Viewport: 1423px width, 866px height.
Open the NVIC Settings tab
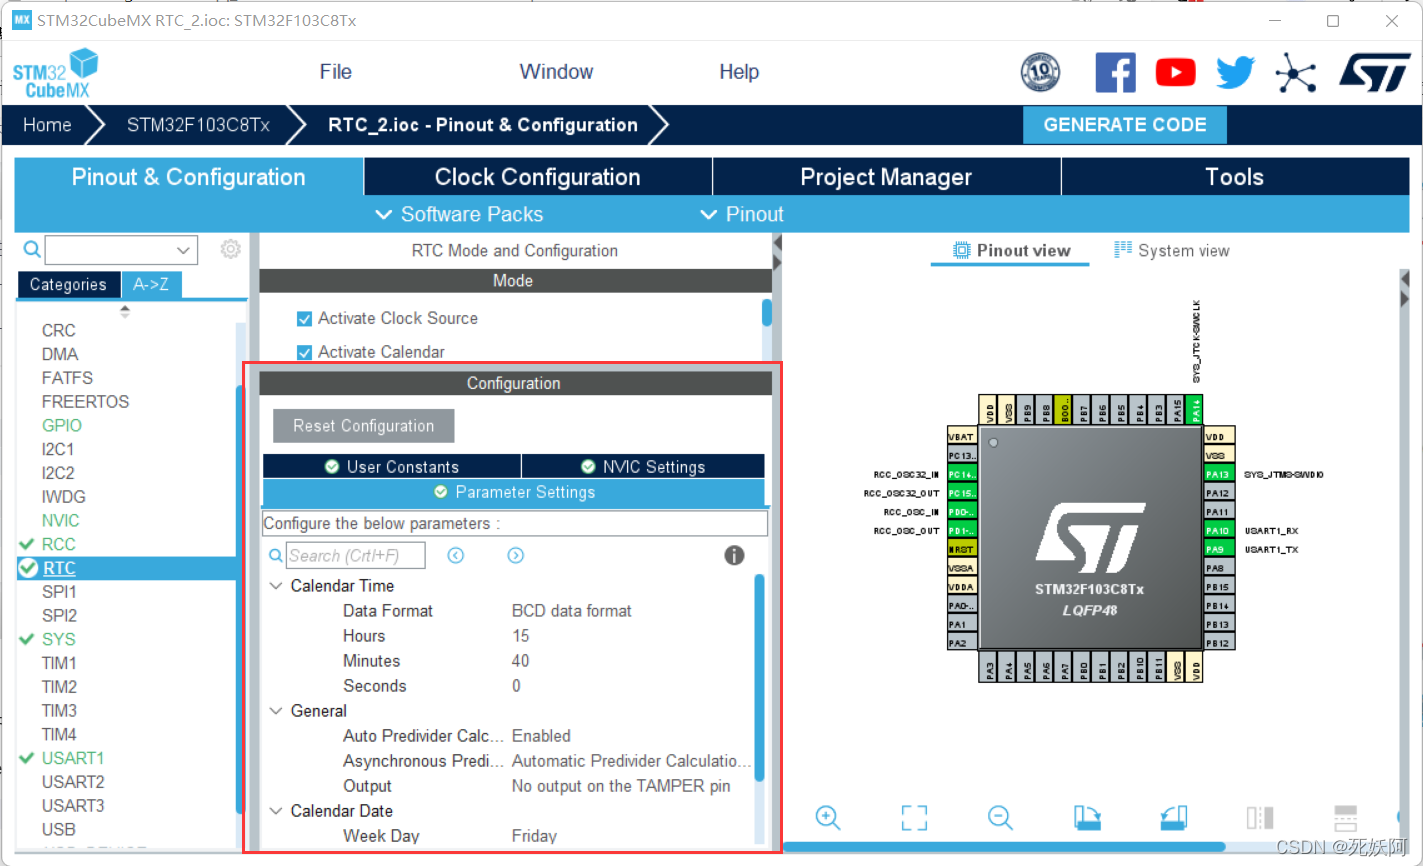(x=643, y=467)
